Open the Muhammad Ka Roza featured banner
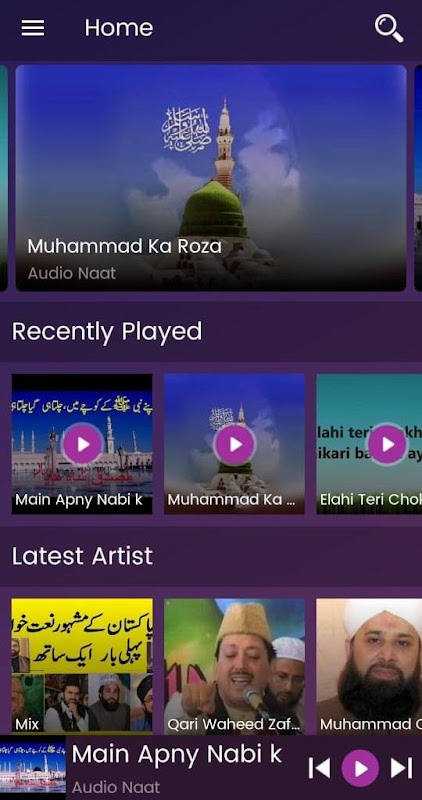The image size is (422, 800). [211, 178]
